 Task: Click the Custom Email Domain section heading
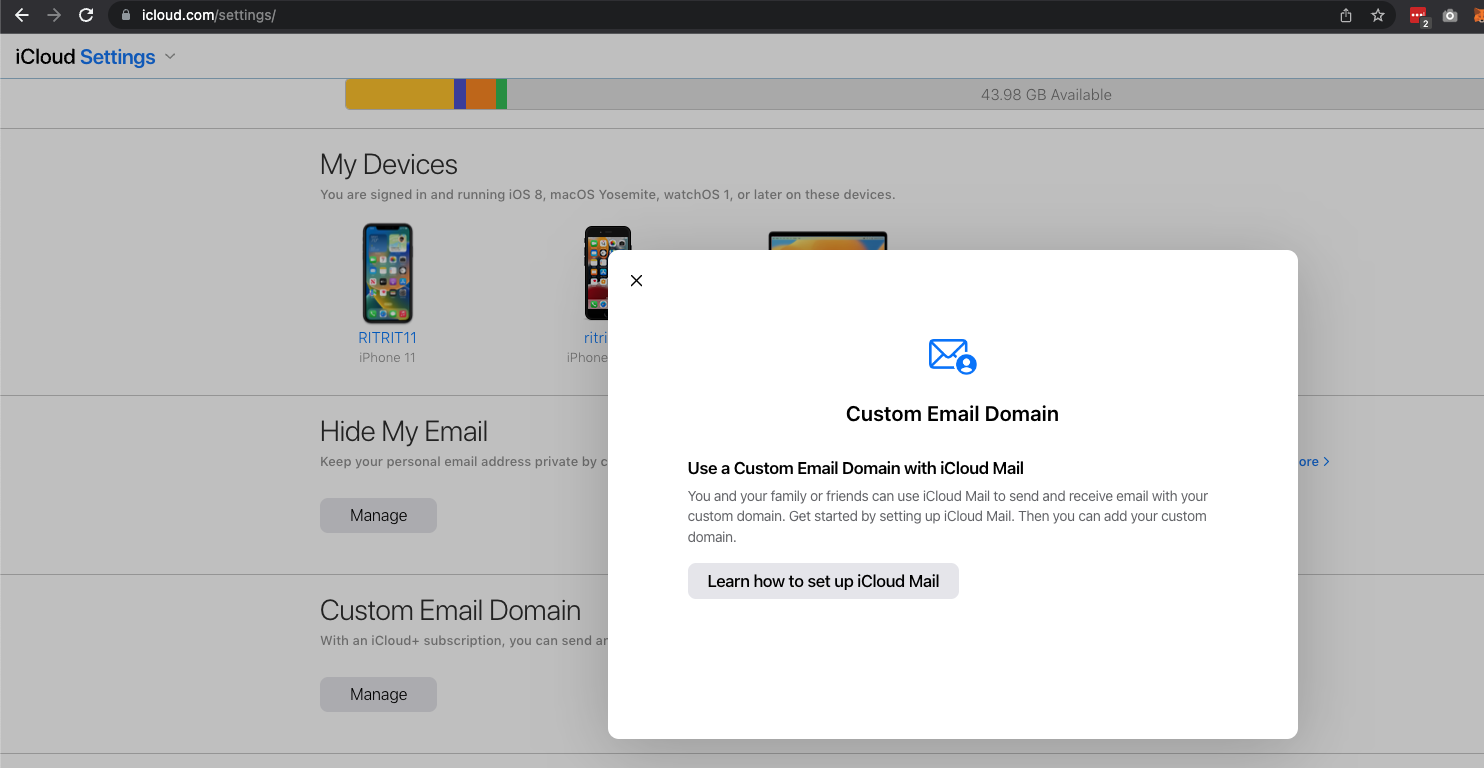[450, 611]
